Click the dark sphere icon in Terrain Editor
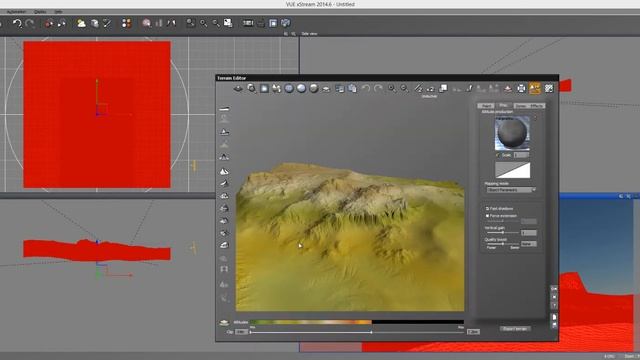 [313, 88]
